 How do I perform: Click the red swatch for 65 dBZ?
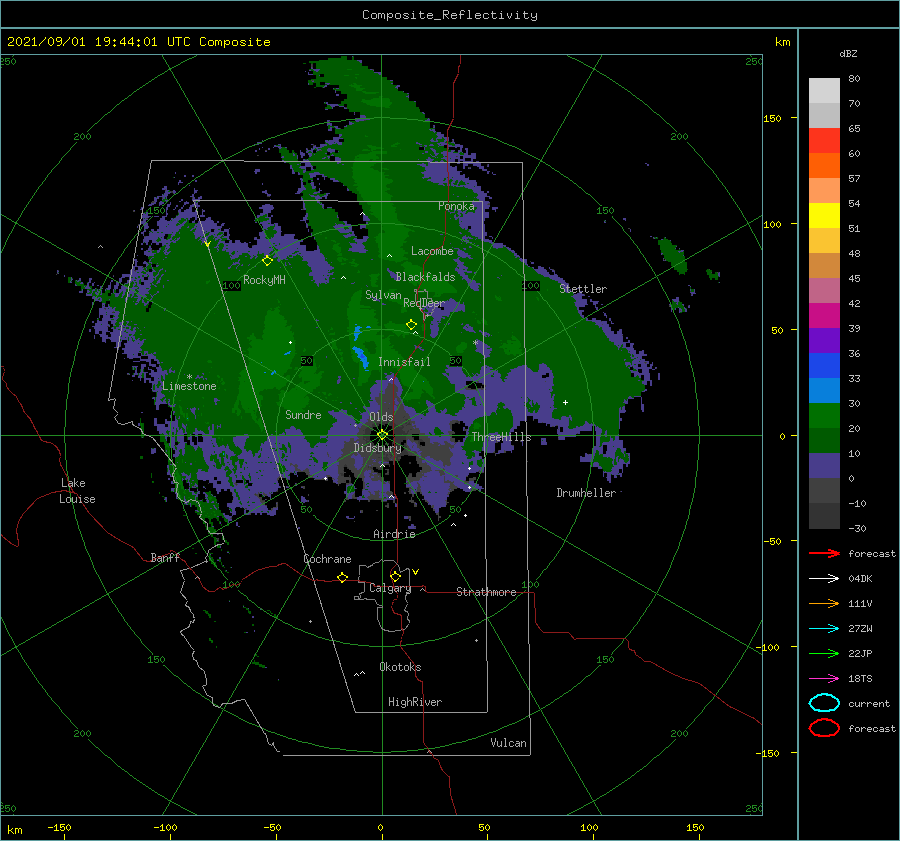[824, 141]
